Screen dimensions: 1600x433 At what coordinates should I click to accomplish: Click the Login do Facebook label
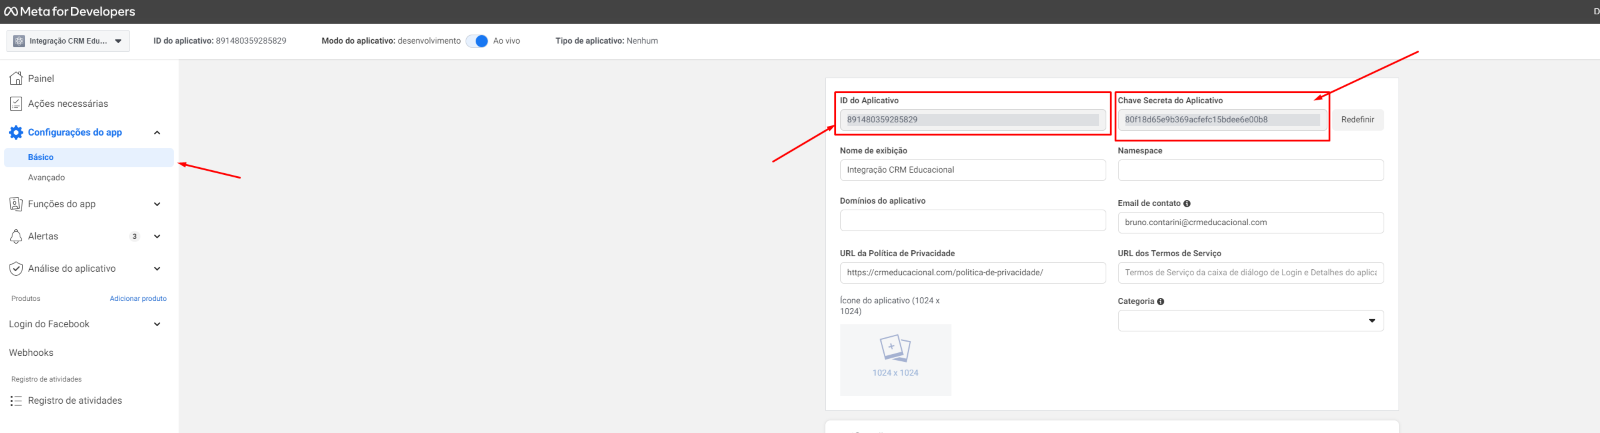pyautogui.click(x=49, y=324)
